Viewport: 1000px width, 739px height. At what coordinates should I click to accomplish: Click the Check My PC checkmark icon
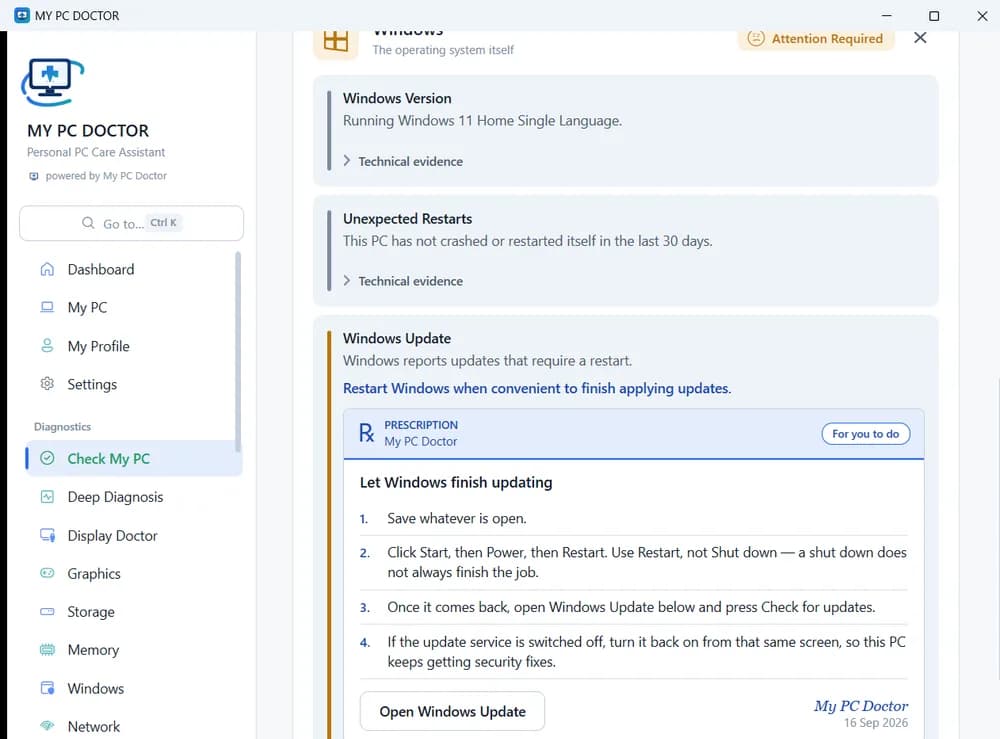click(47, 458)
